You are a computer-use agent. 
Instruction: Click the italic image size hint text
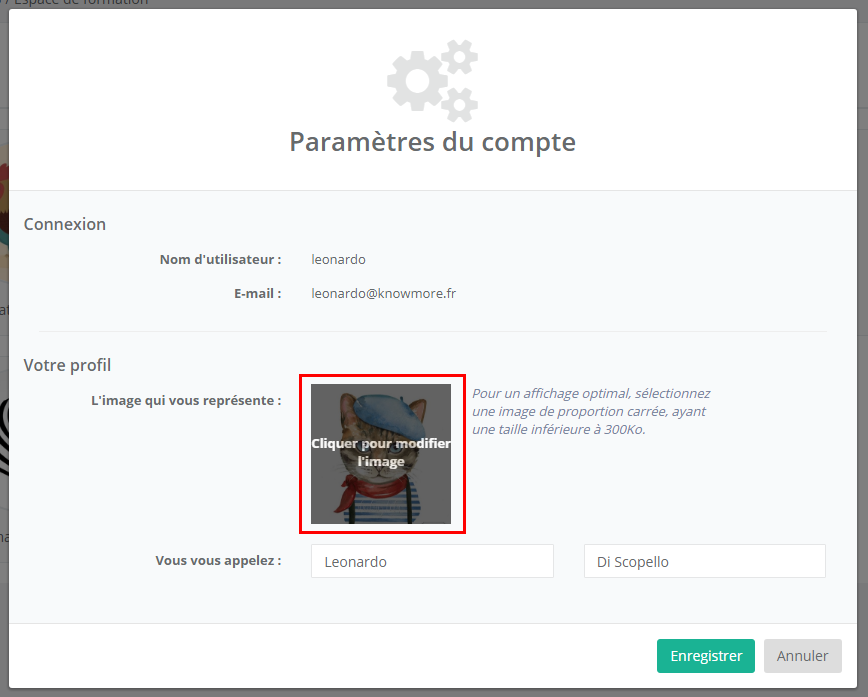[x=591, y=411]
